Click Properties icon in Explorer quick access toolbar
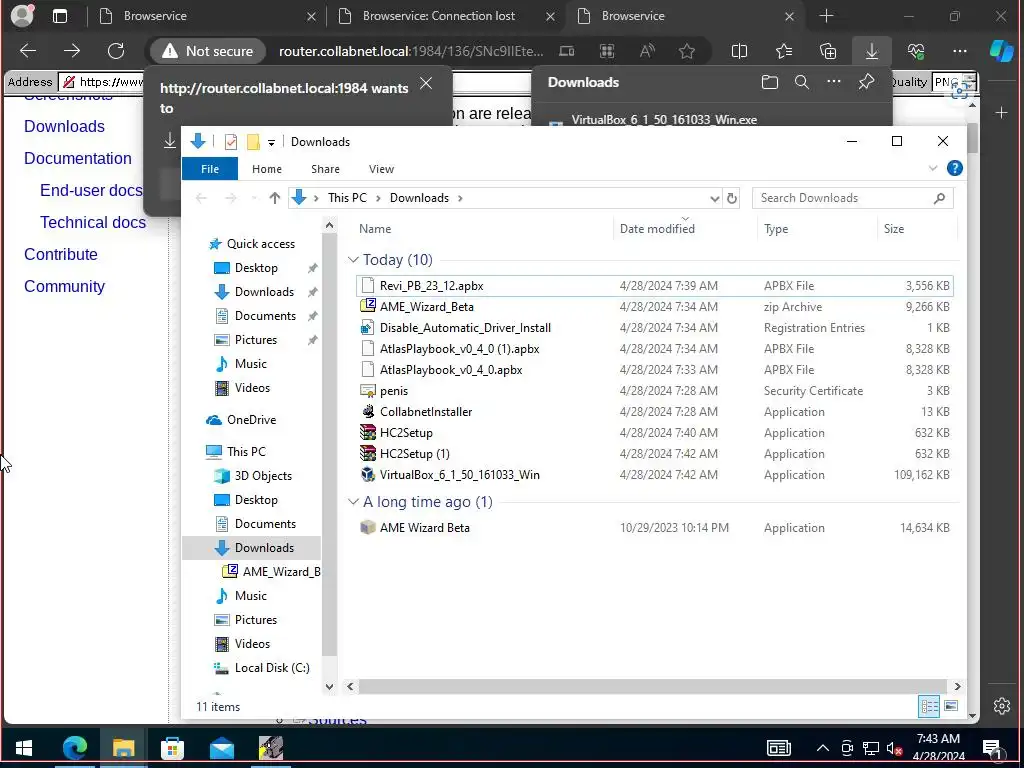 pyautogui.click(x=231, y=142)
